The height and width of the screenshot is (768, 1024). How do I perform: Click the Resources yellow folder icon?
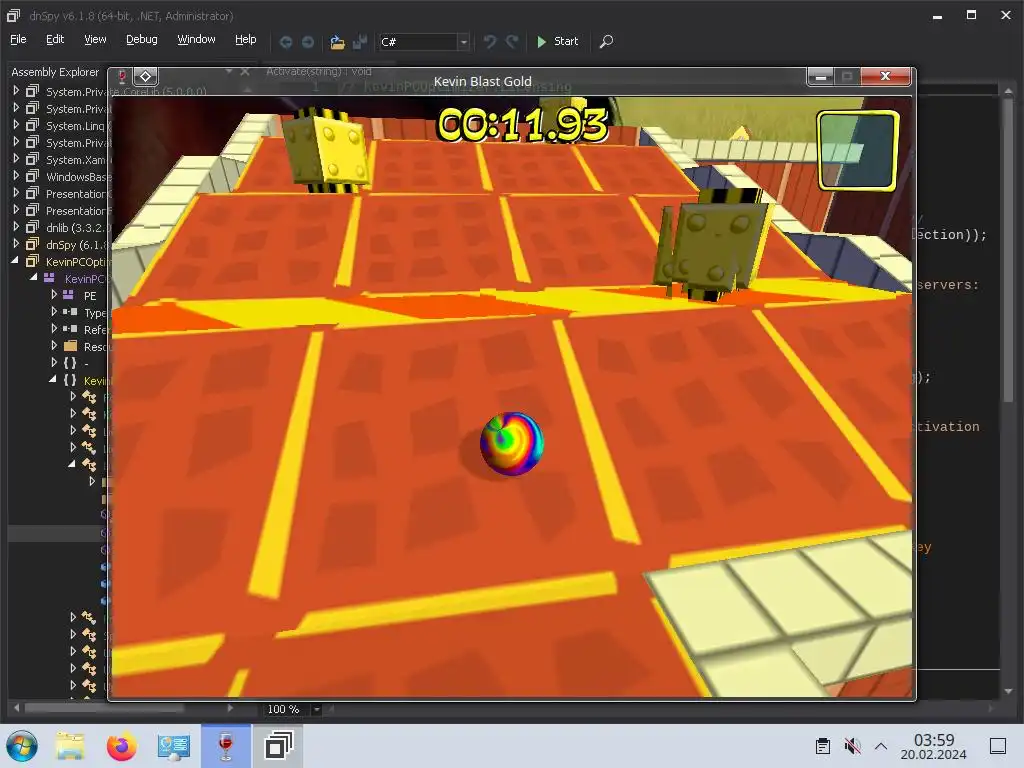click(71, 346)
